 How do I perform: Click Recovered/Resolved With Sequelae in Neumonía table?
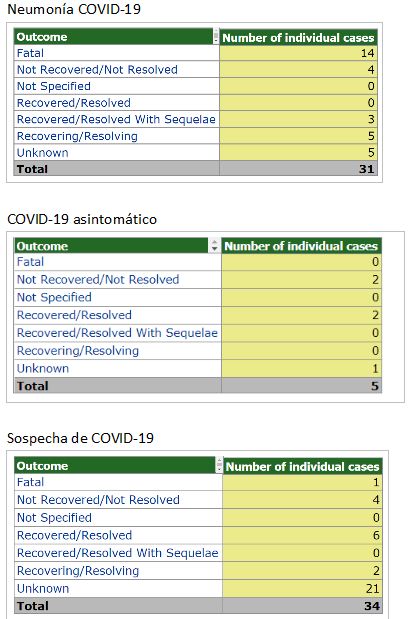(116, 119)
